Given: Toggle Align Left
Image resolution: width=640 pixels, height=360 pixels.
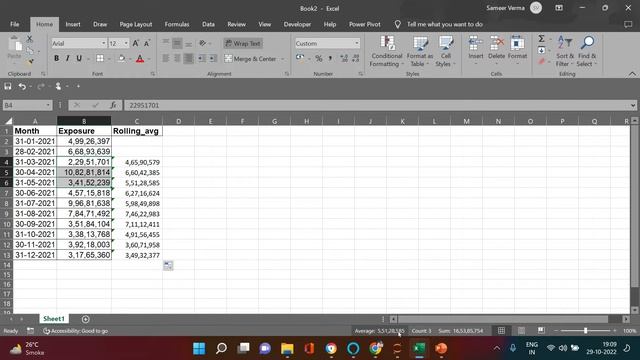Looking at the screenshot, I should [166, 59].
